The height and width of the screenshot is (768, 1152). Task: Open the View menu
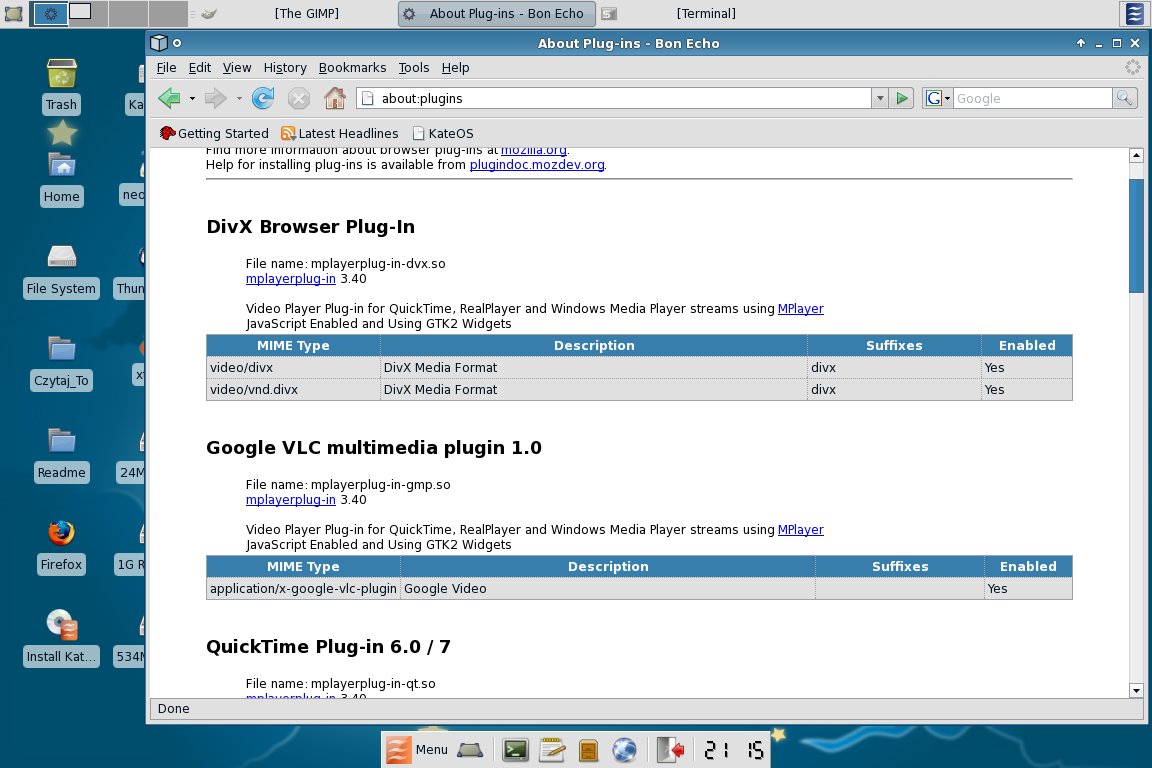click(237, 68)
